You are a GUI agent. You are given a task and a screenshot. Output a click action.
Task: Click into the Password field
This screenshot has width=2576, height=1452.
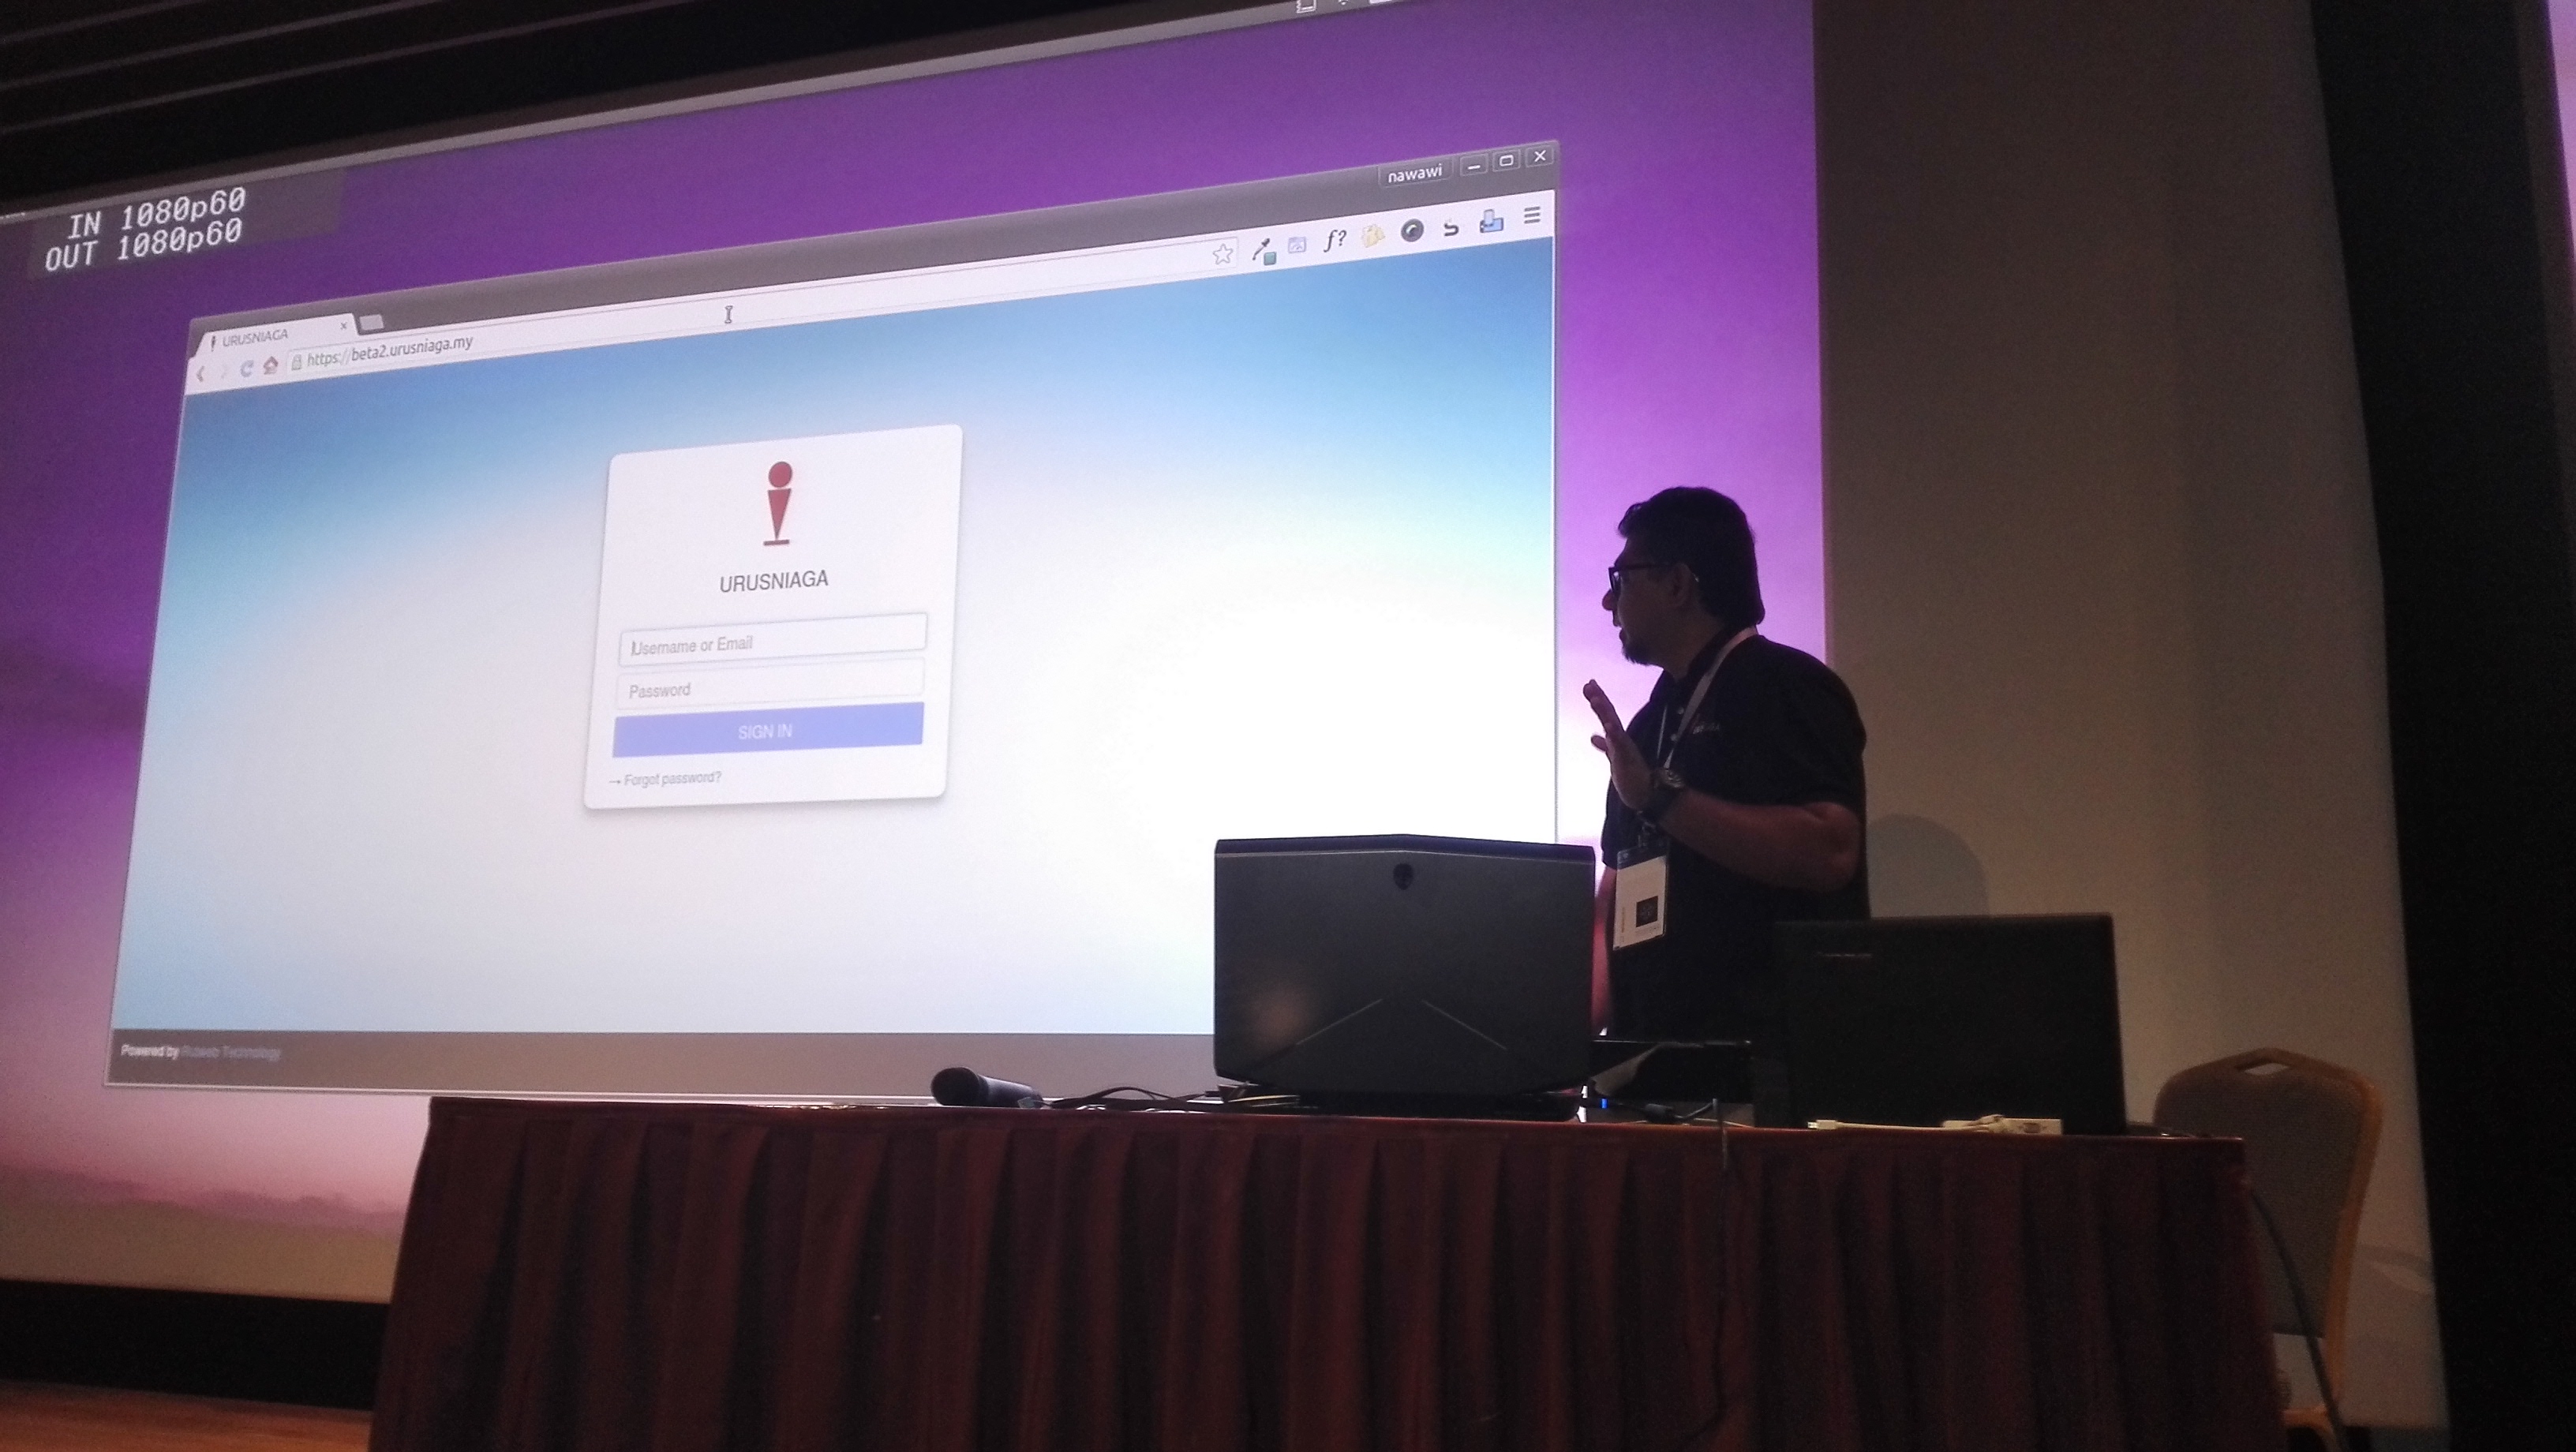770,686
